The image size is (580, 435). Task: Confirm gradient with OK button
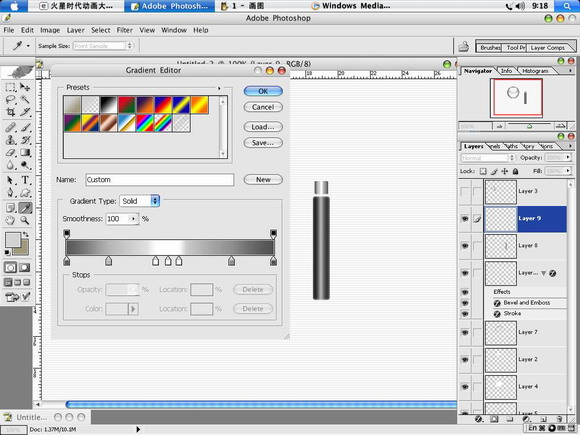coord(263,91)
